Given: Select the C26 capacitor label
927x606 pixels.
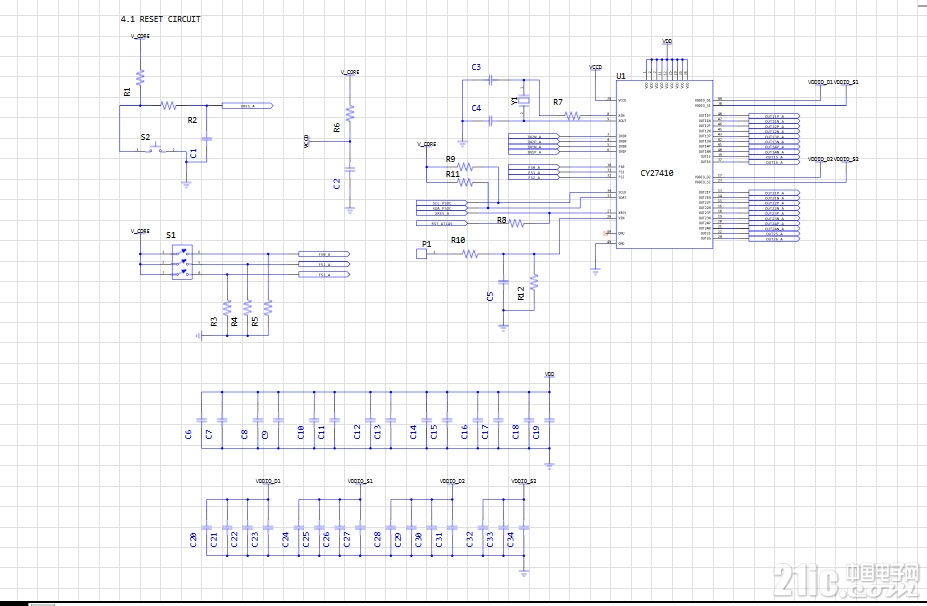Looking at the screenshot, I should coord(326,539).
